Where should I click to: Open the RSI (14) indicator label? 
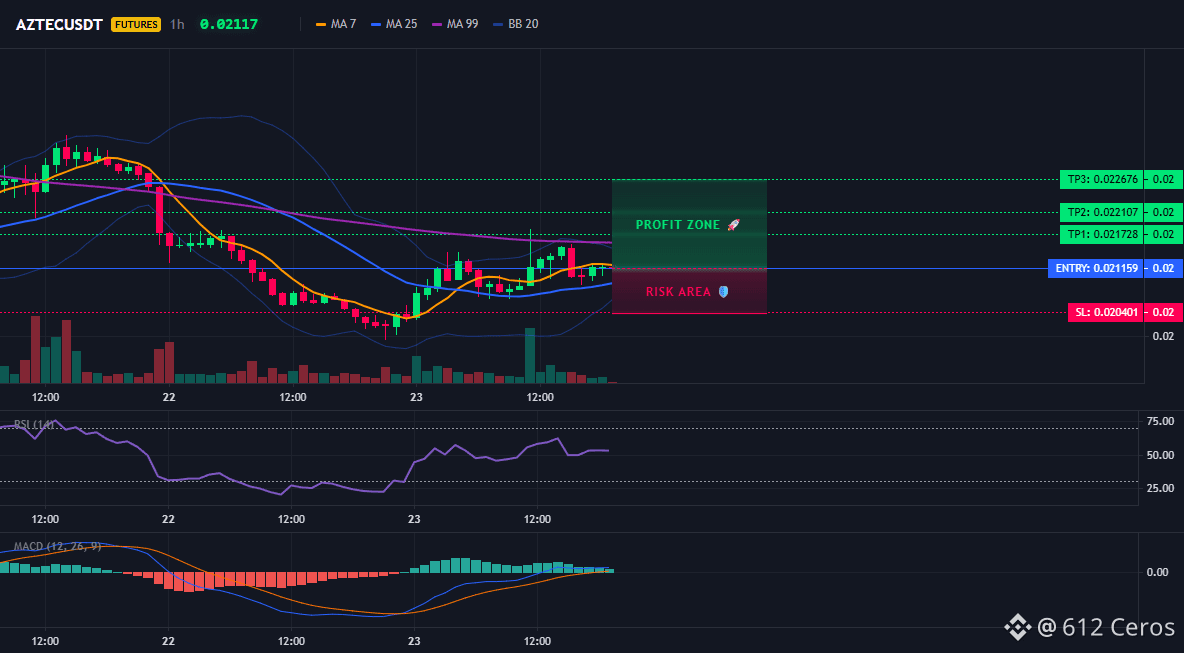pyautogui.click(x=34, y=424)
